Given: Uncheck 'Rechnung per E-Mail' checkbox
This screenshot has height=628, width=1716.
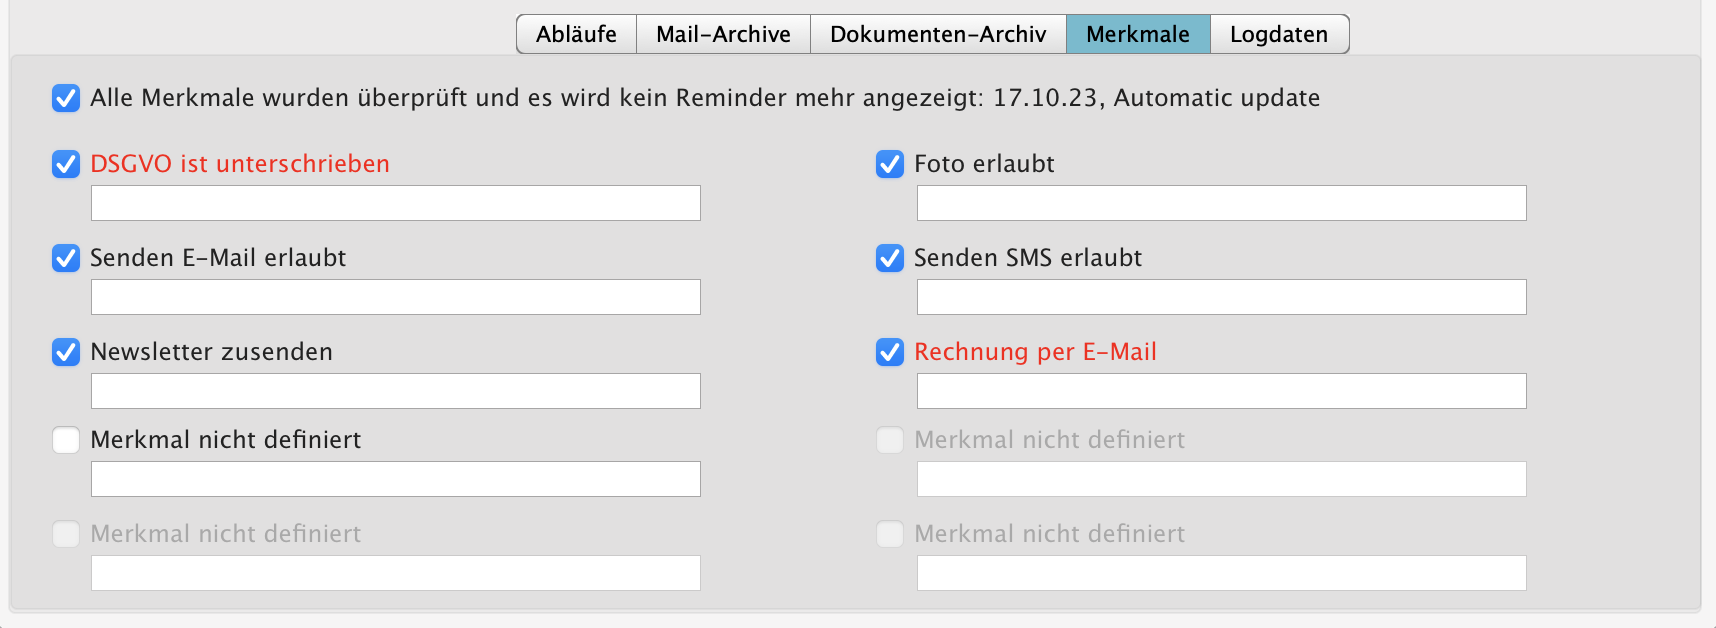Looking at the screenshot, I should click(x=890, y=352).
